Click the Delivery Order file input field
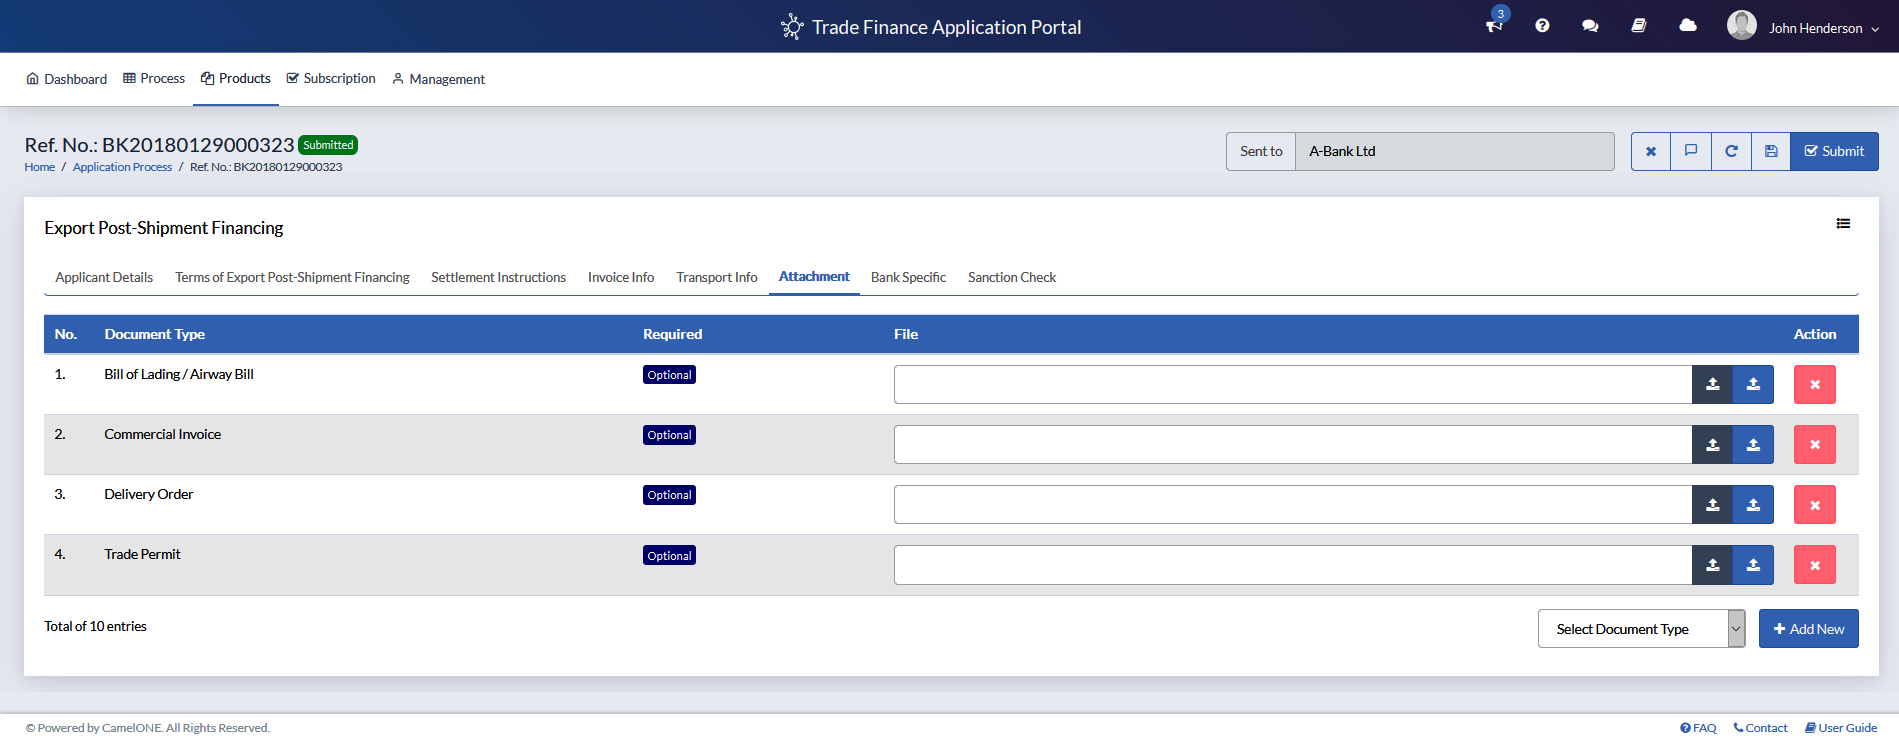1899x742 pixels. pyautogui.click(x=1292, y=505)
